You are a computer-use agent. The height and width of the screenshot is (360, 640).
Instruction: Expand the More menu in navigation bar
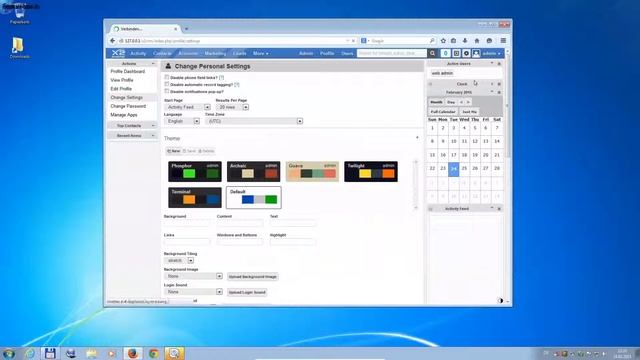coord(260,53)
